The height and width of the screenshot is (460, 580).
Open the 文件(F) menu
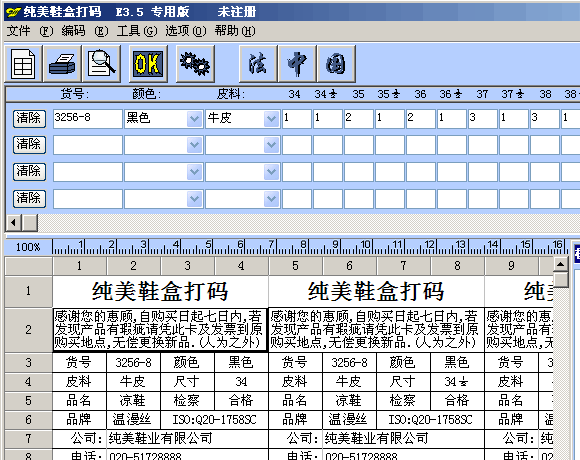[30, 31]
